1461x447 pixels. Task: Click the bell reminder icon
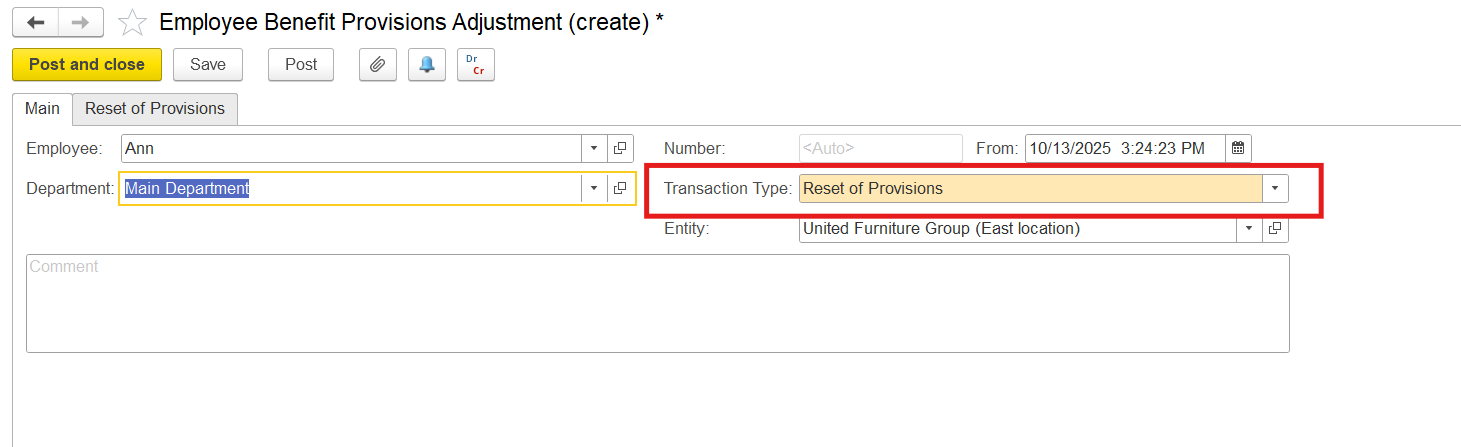click(427, 64)
